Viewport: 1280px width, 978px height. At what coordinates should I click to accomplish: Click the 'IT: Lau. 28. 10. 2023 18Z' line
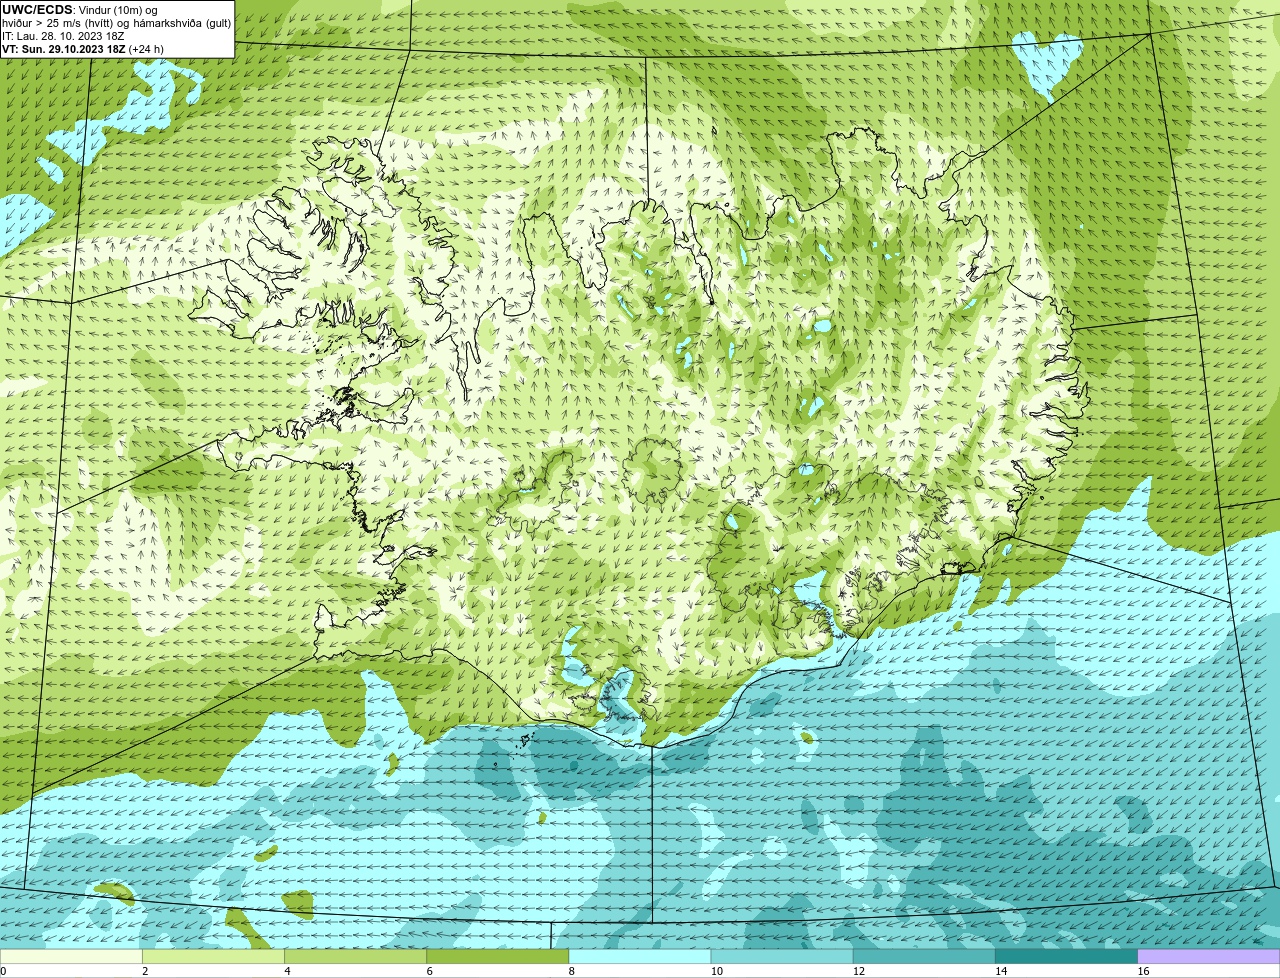coord(63,36)
